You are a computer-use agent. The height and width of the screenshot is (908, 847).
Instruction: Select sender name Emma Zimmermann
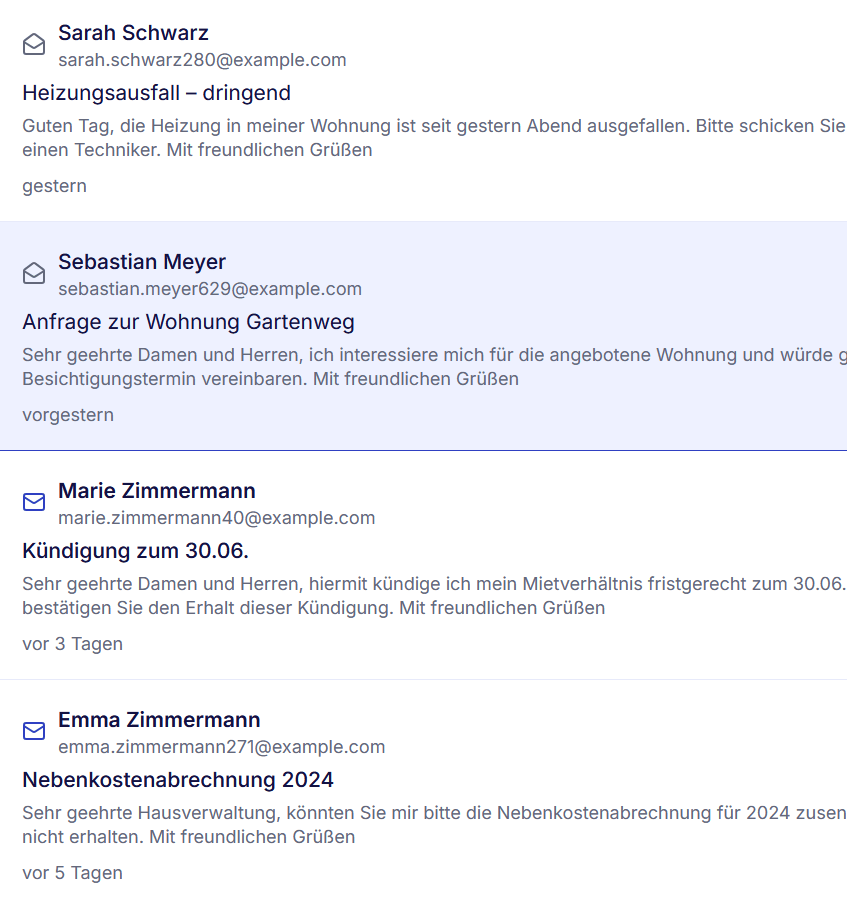159,720
